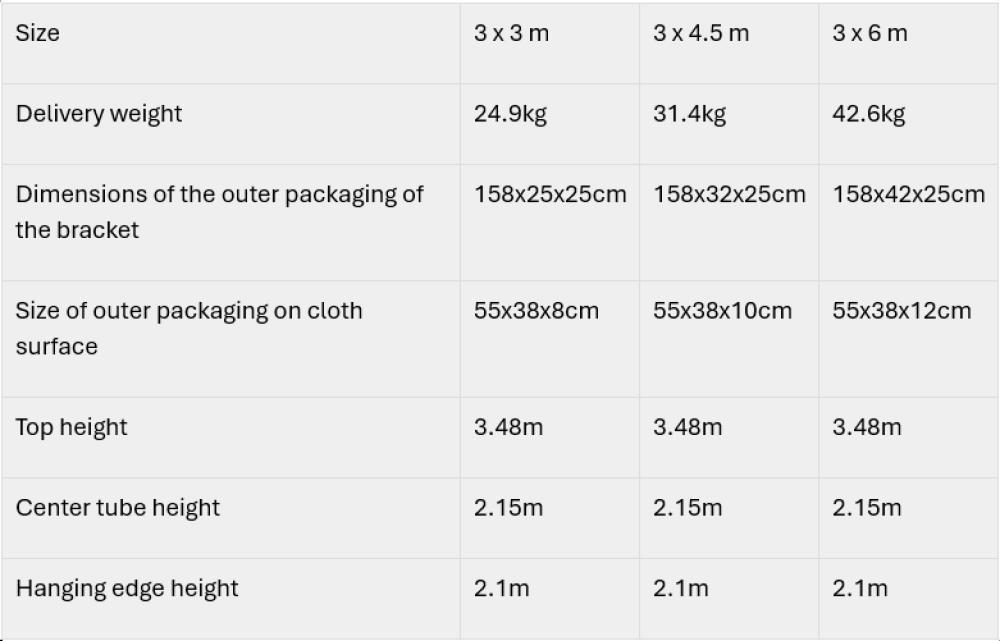Click the "Delivery weight" row label
This screenshot has height=641, width=1000.
pos(99,113)
